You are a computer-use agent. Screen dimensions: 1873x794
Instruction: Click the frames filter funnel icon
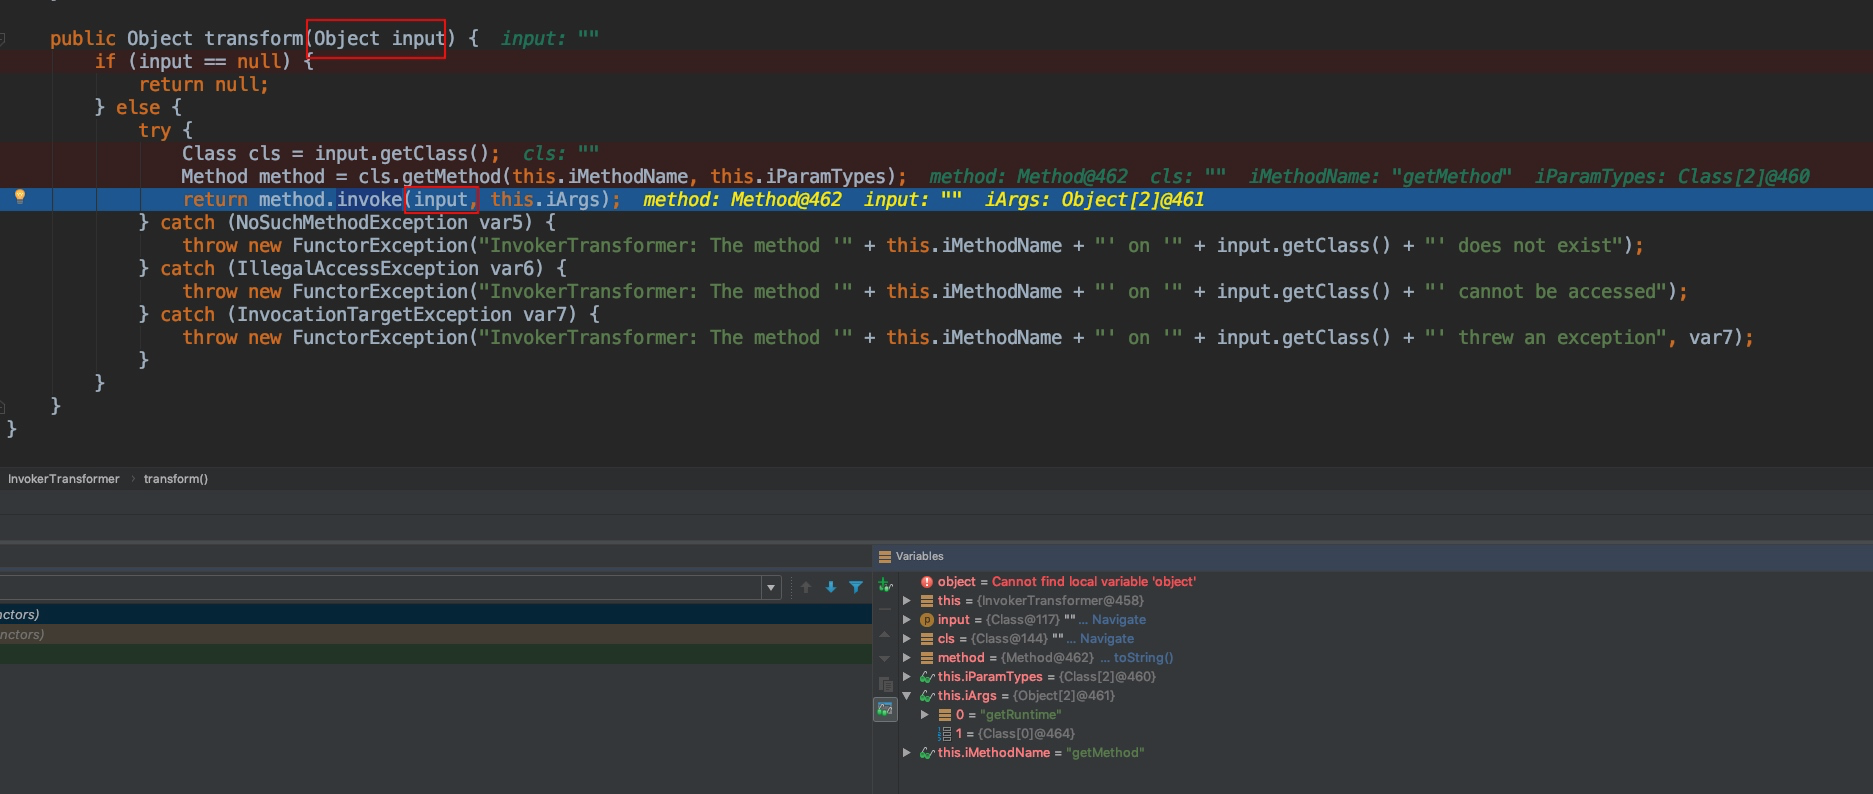point(856,587)
